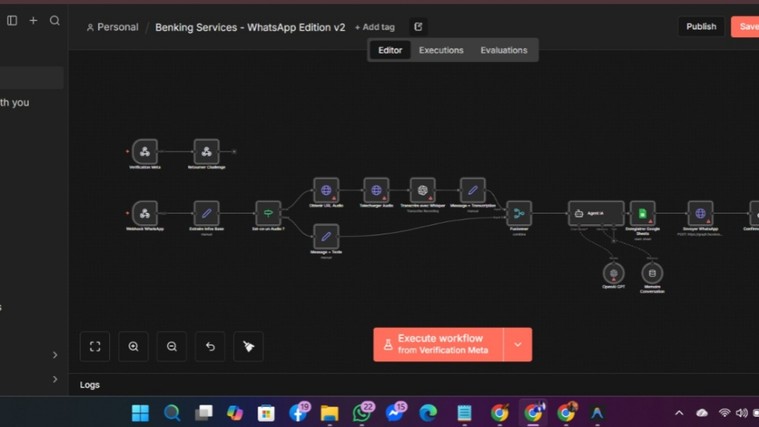This screenshot has width=759, height=427.
Task: Open Copilot from the taskbar
Action: (235, 413)
